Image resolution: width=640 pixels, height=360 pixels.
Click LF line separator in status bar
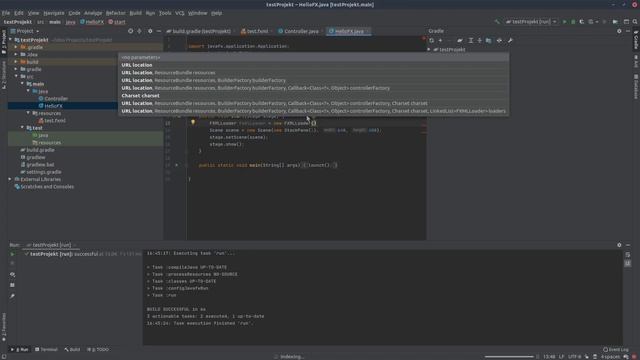tap(561, 357)
